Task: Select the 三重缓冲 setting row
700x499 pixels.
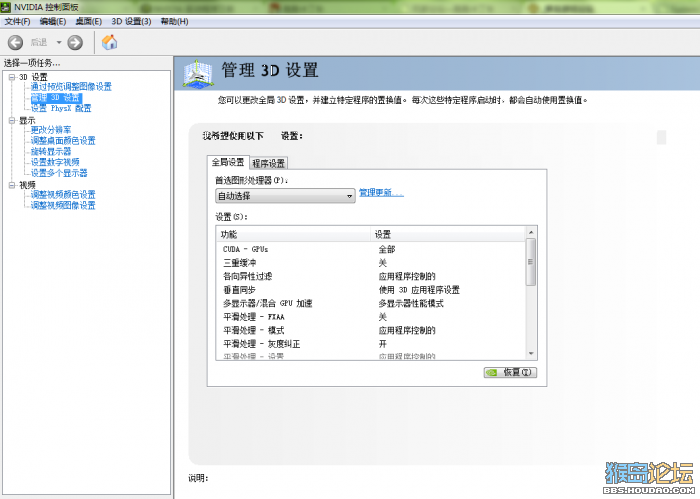Action: [371, 263]
